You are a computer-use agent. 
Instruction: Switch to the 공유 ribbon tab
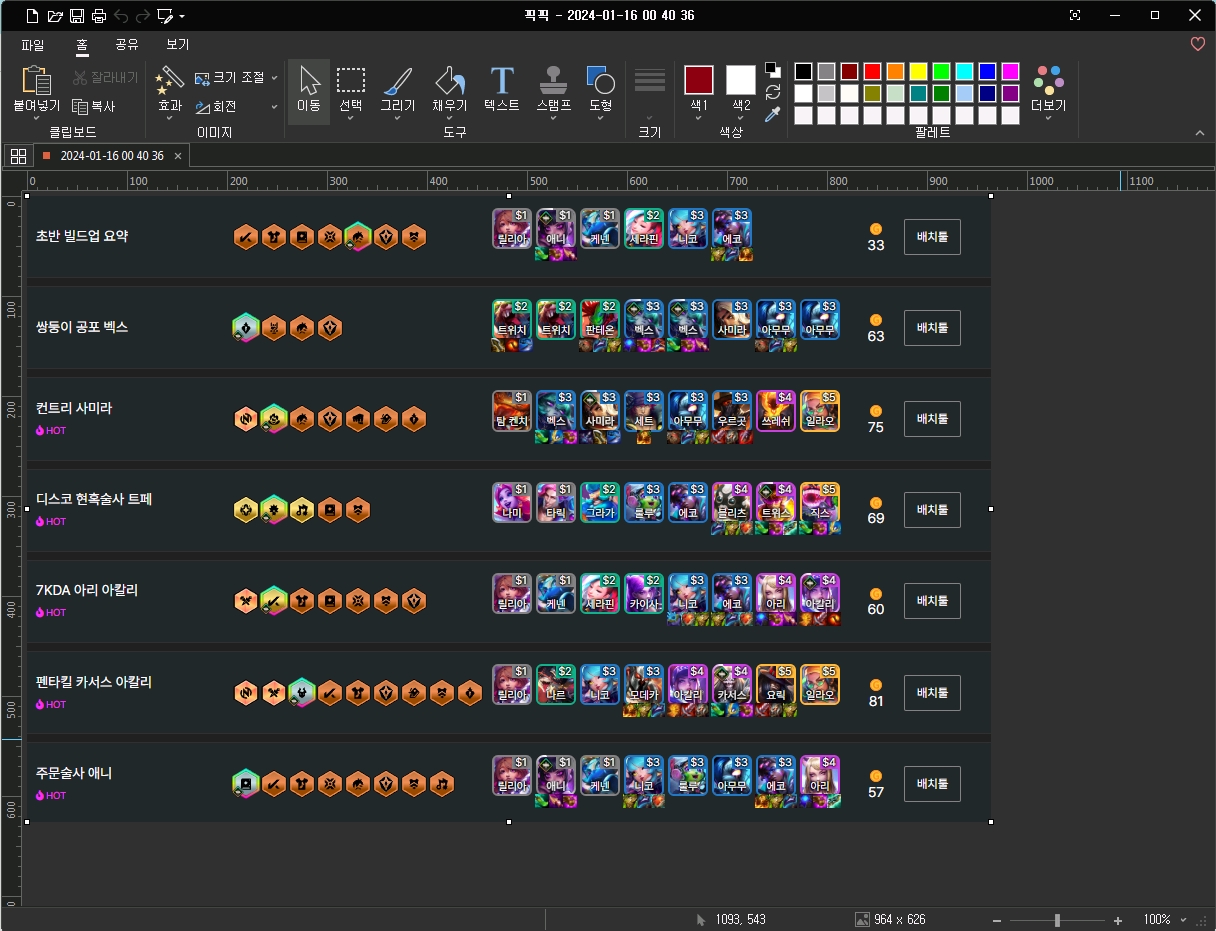click(127, 45)
